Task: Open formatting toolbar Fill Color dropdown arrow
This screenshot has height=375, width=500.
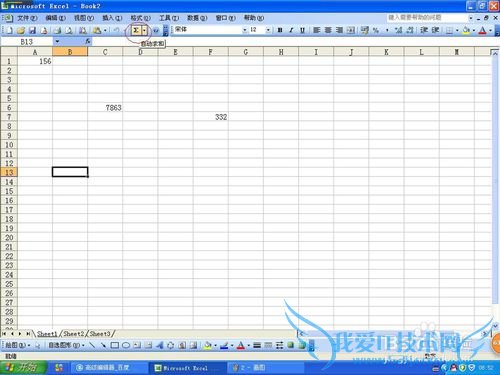Action: 474,30
